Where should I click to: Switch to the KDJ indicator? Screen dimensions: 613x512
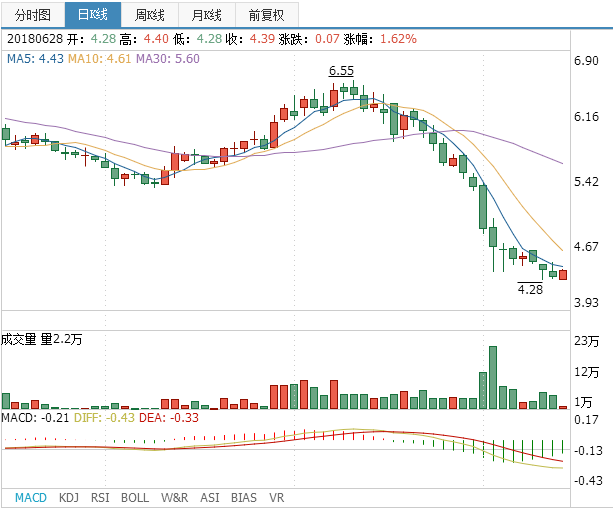[x=69, y=497]
